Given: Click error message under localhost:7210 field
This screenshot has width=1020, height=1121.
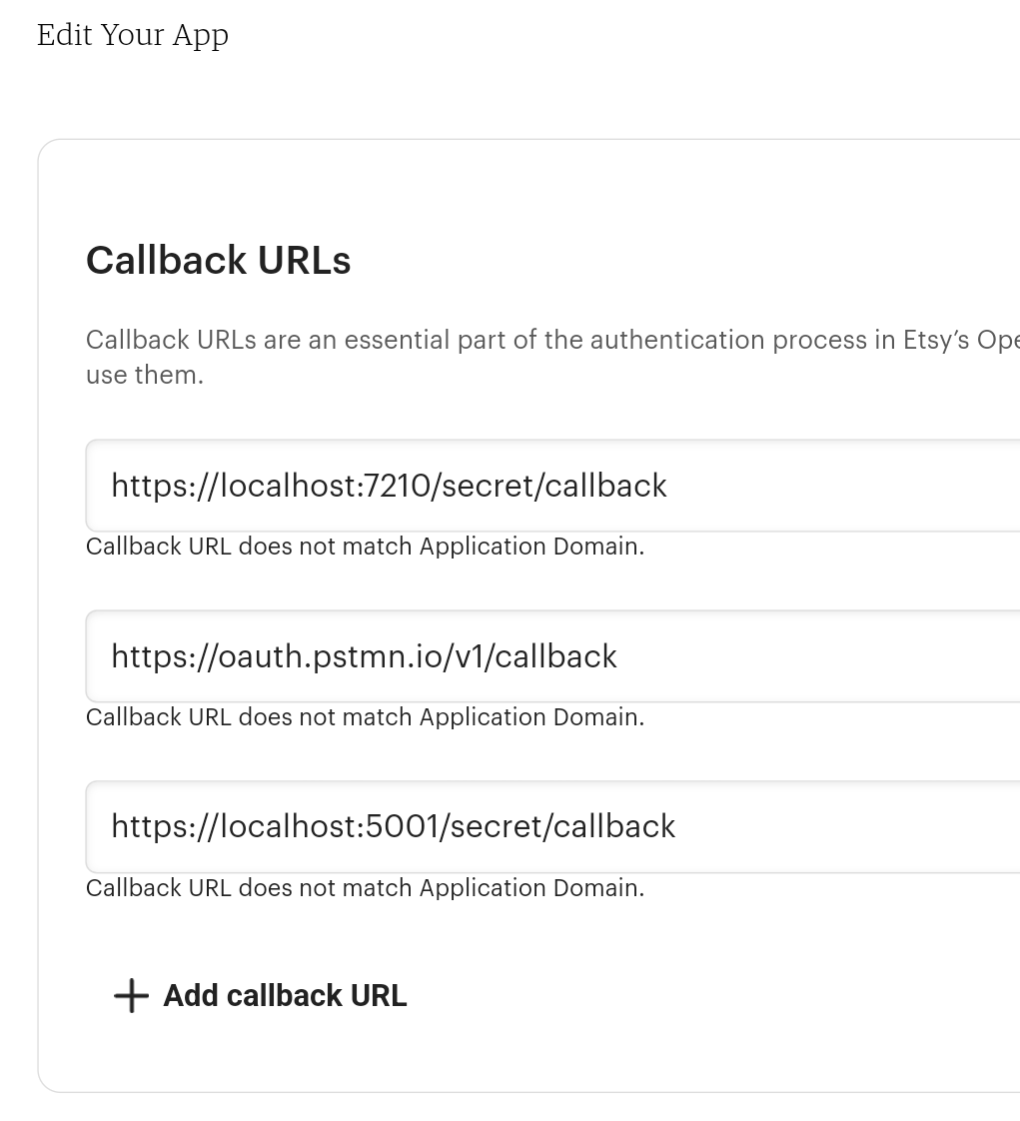Looking at the screenshot, I should click(365, 547).
